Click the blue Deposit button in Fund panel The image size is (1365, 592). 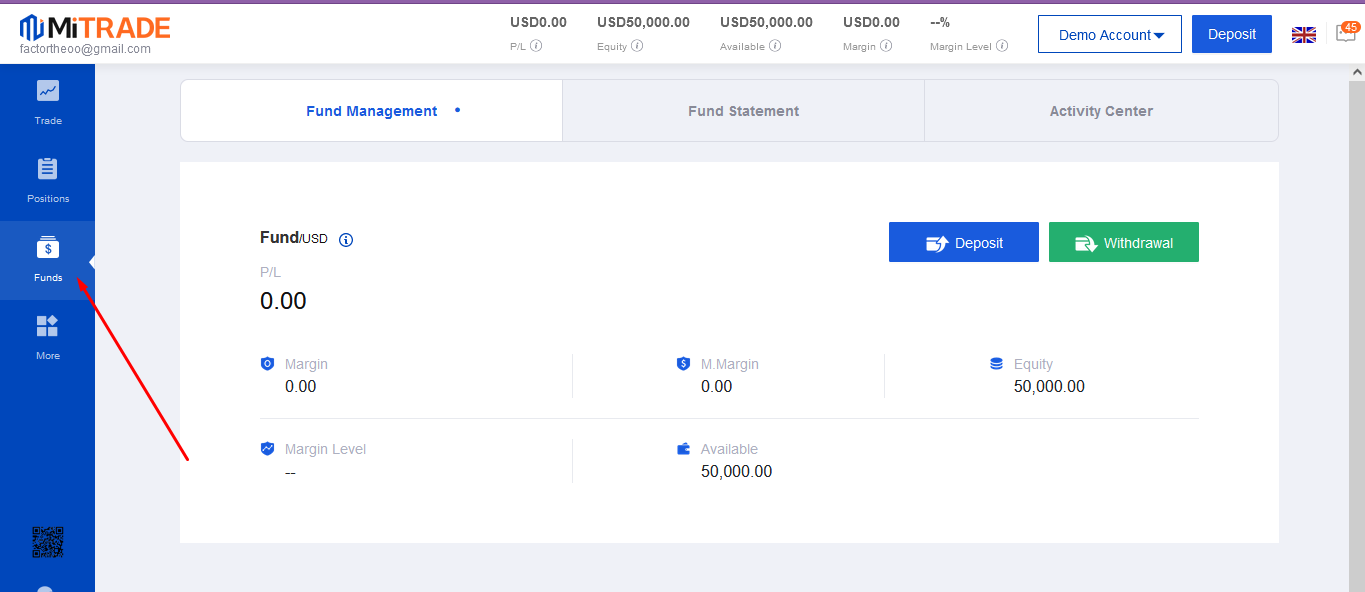[963, 243]
